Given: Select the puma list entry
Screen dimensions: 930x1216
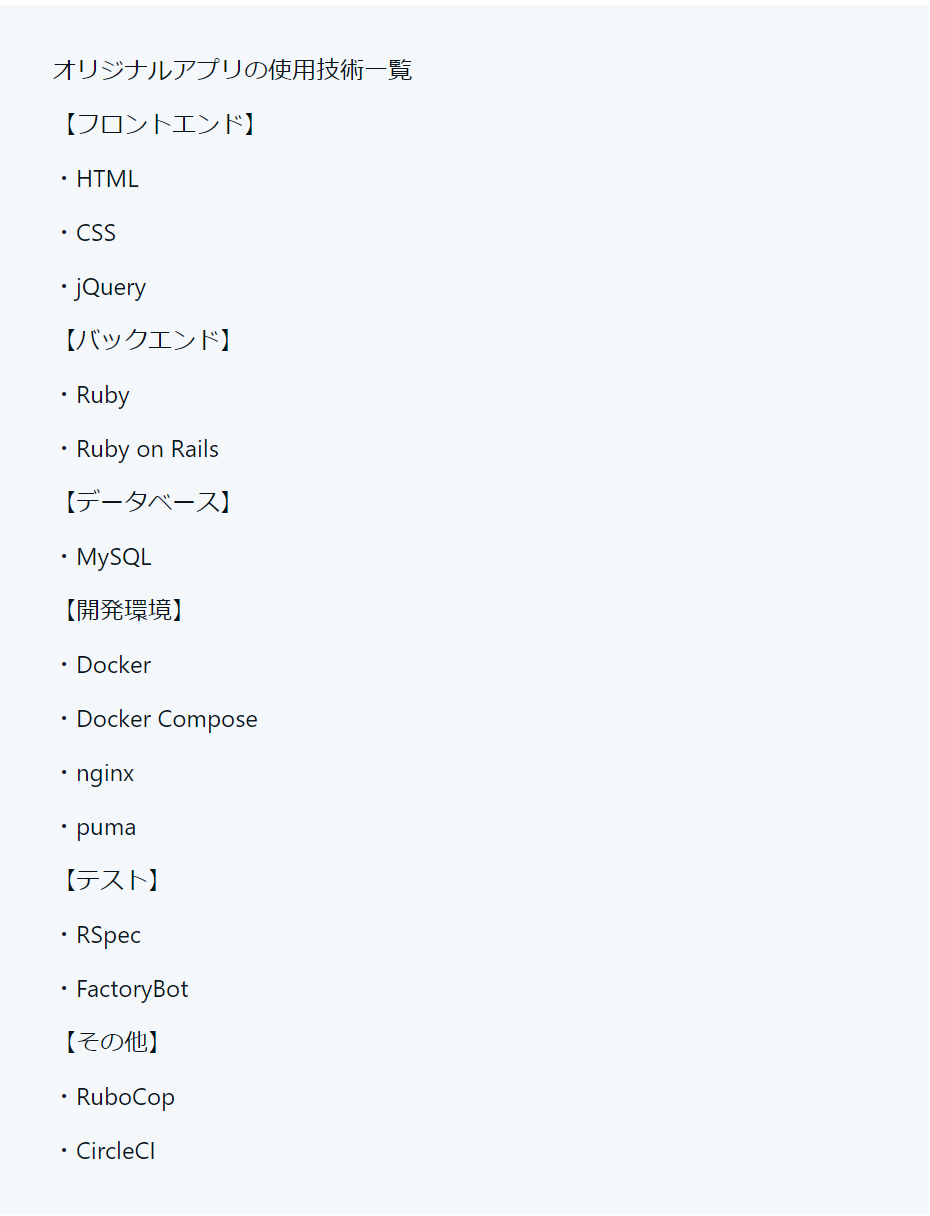Looking at the screenshot, I should (106, 827).
